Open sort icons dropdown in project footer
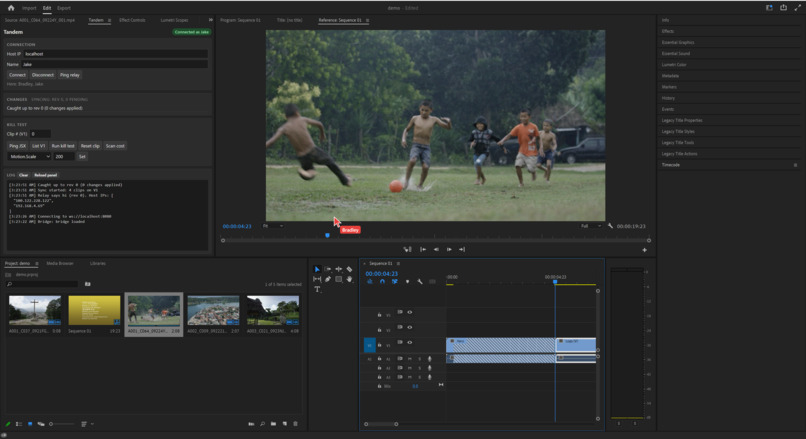The image size is (806, 439). pyautogui.click(x=87, y=424)
